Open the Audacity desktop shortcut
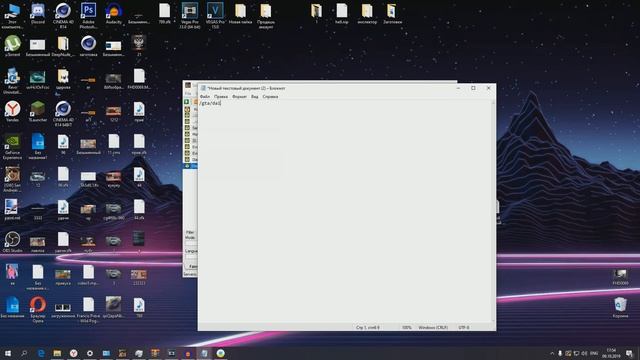Image resolution: width=640 pixels, height=360 pixels. [113, 13]
